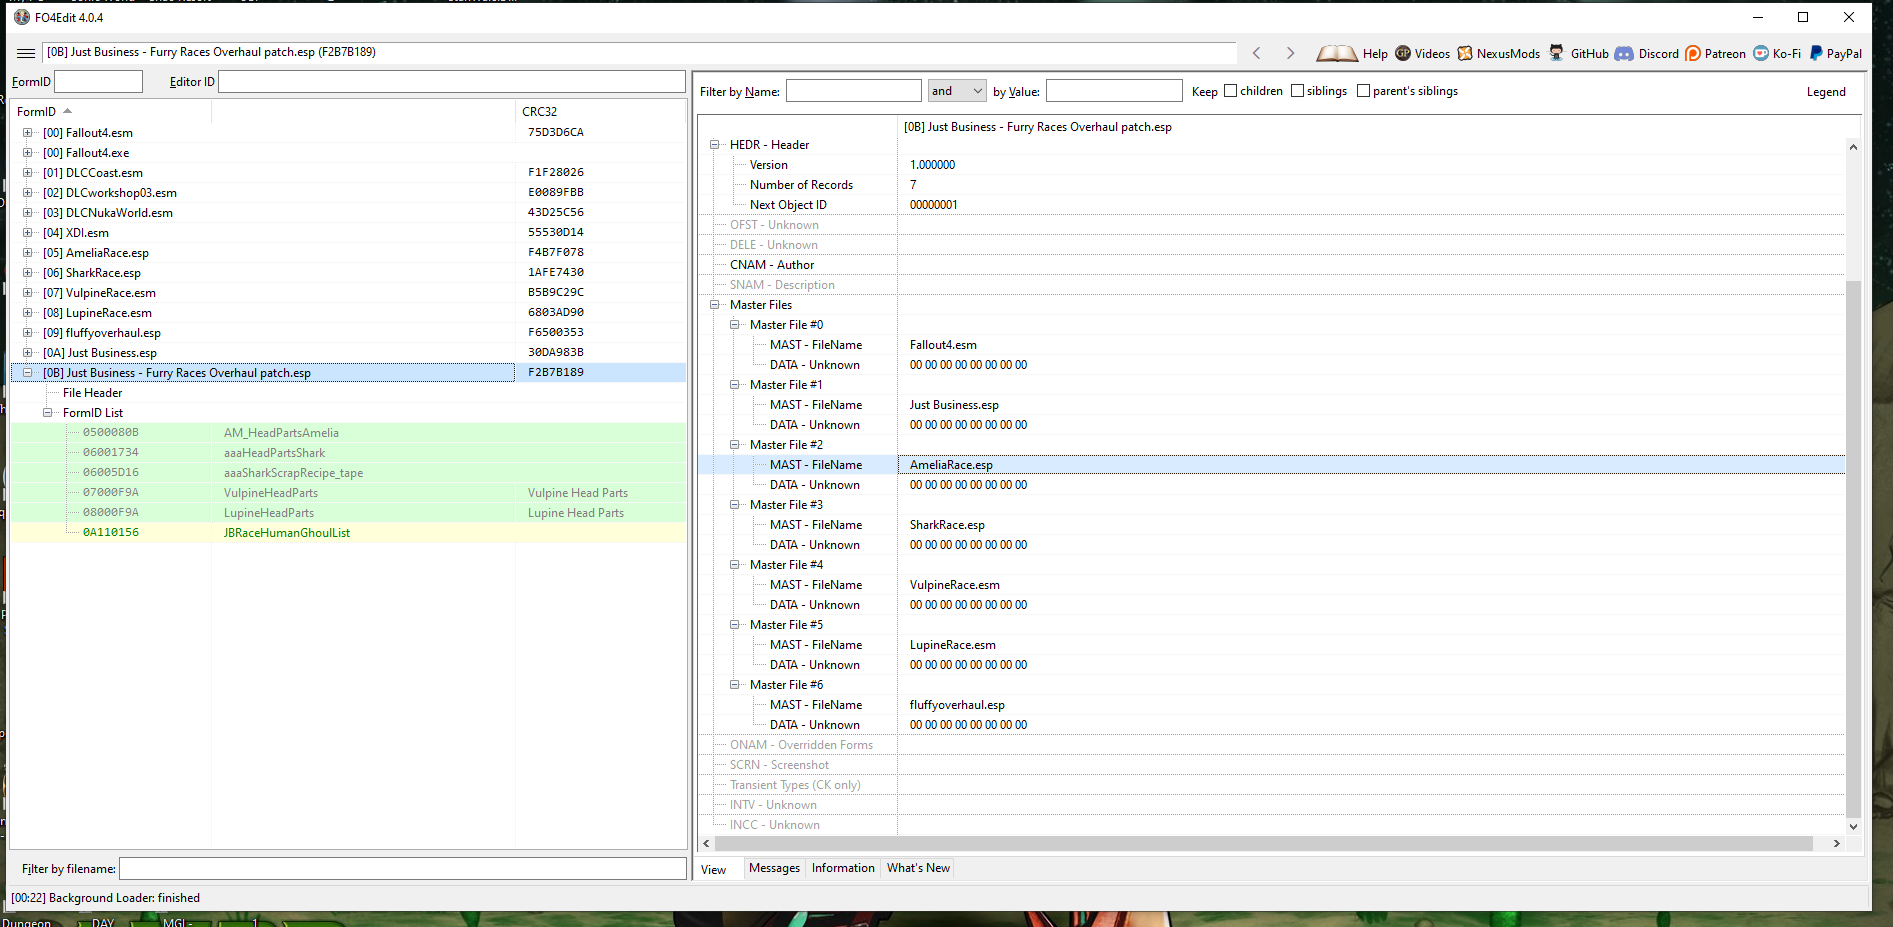The width and height of the screenshot is (1893, 927).
Task: Click the file path address bar
Action: click(640, 52)
